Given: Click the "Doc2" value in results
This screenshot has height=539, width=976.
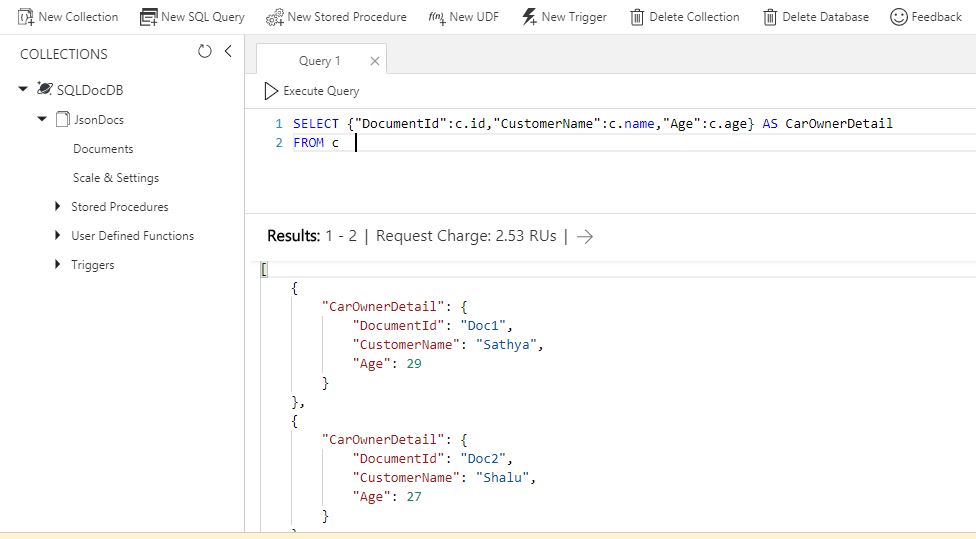Looking at the screenshot, I should (483, 459).
